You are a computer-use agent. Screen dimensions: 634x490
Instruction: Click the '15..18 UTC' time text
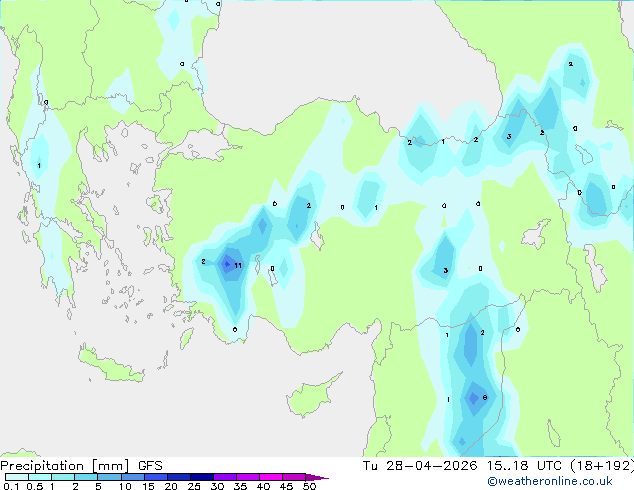(524, 466)
